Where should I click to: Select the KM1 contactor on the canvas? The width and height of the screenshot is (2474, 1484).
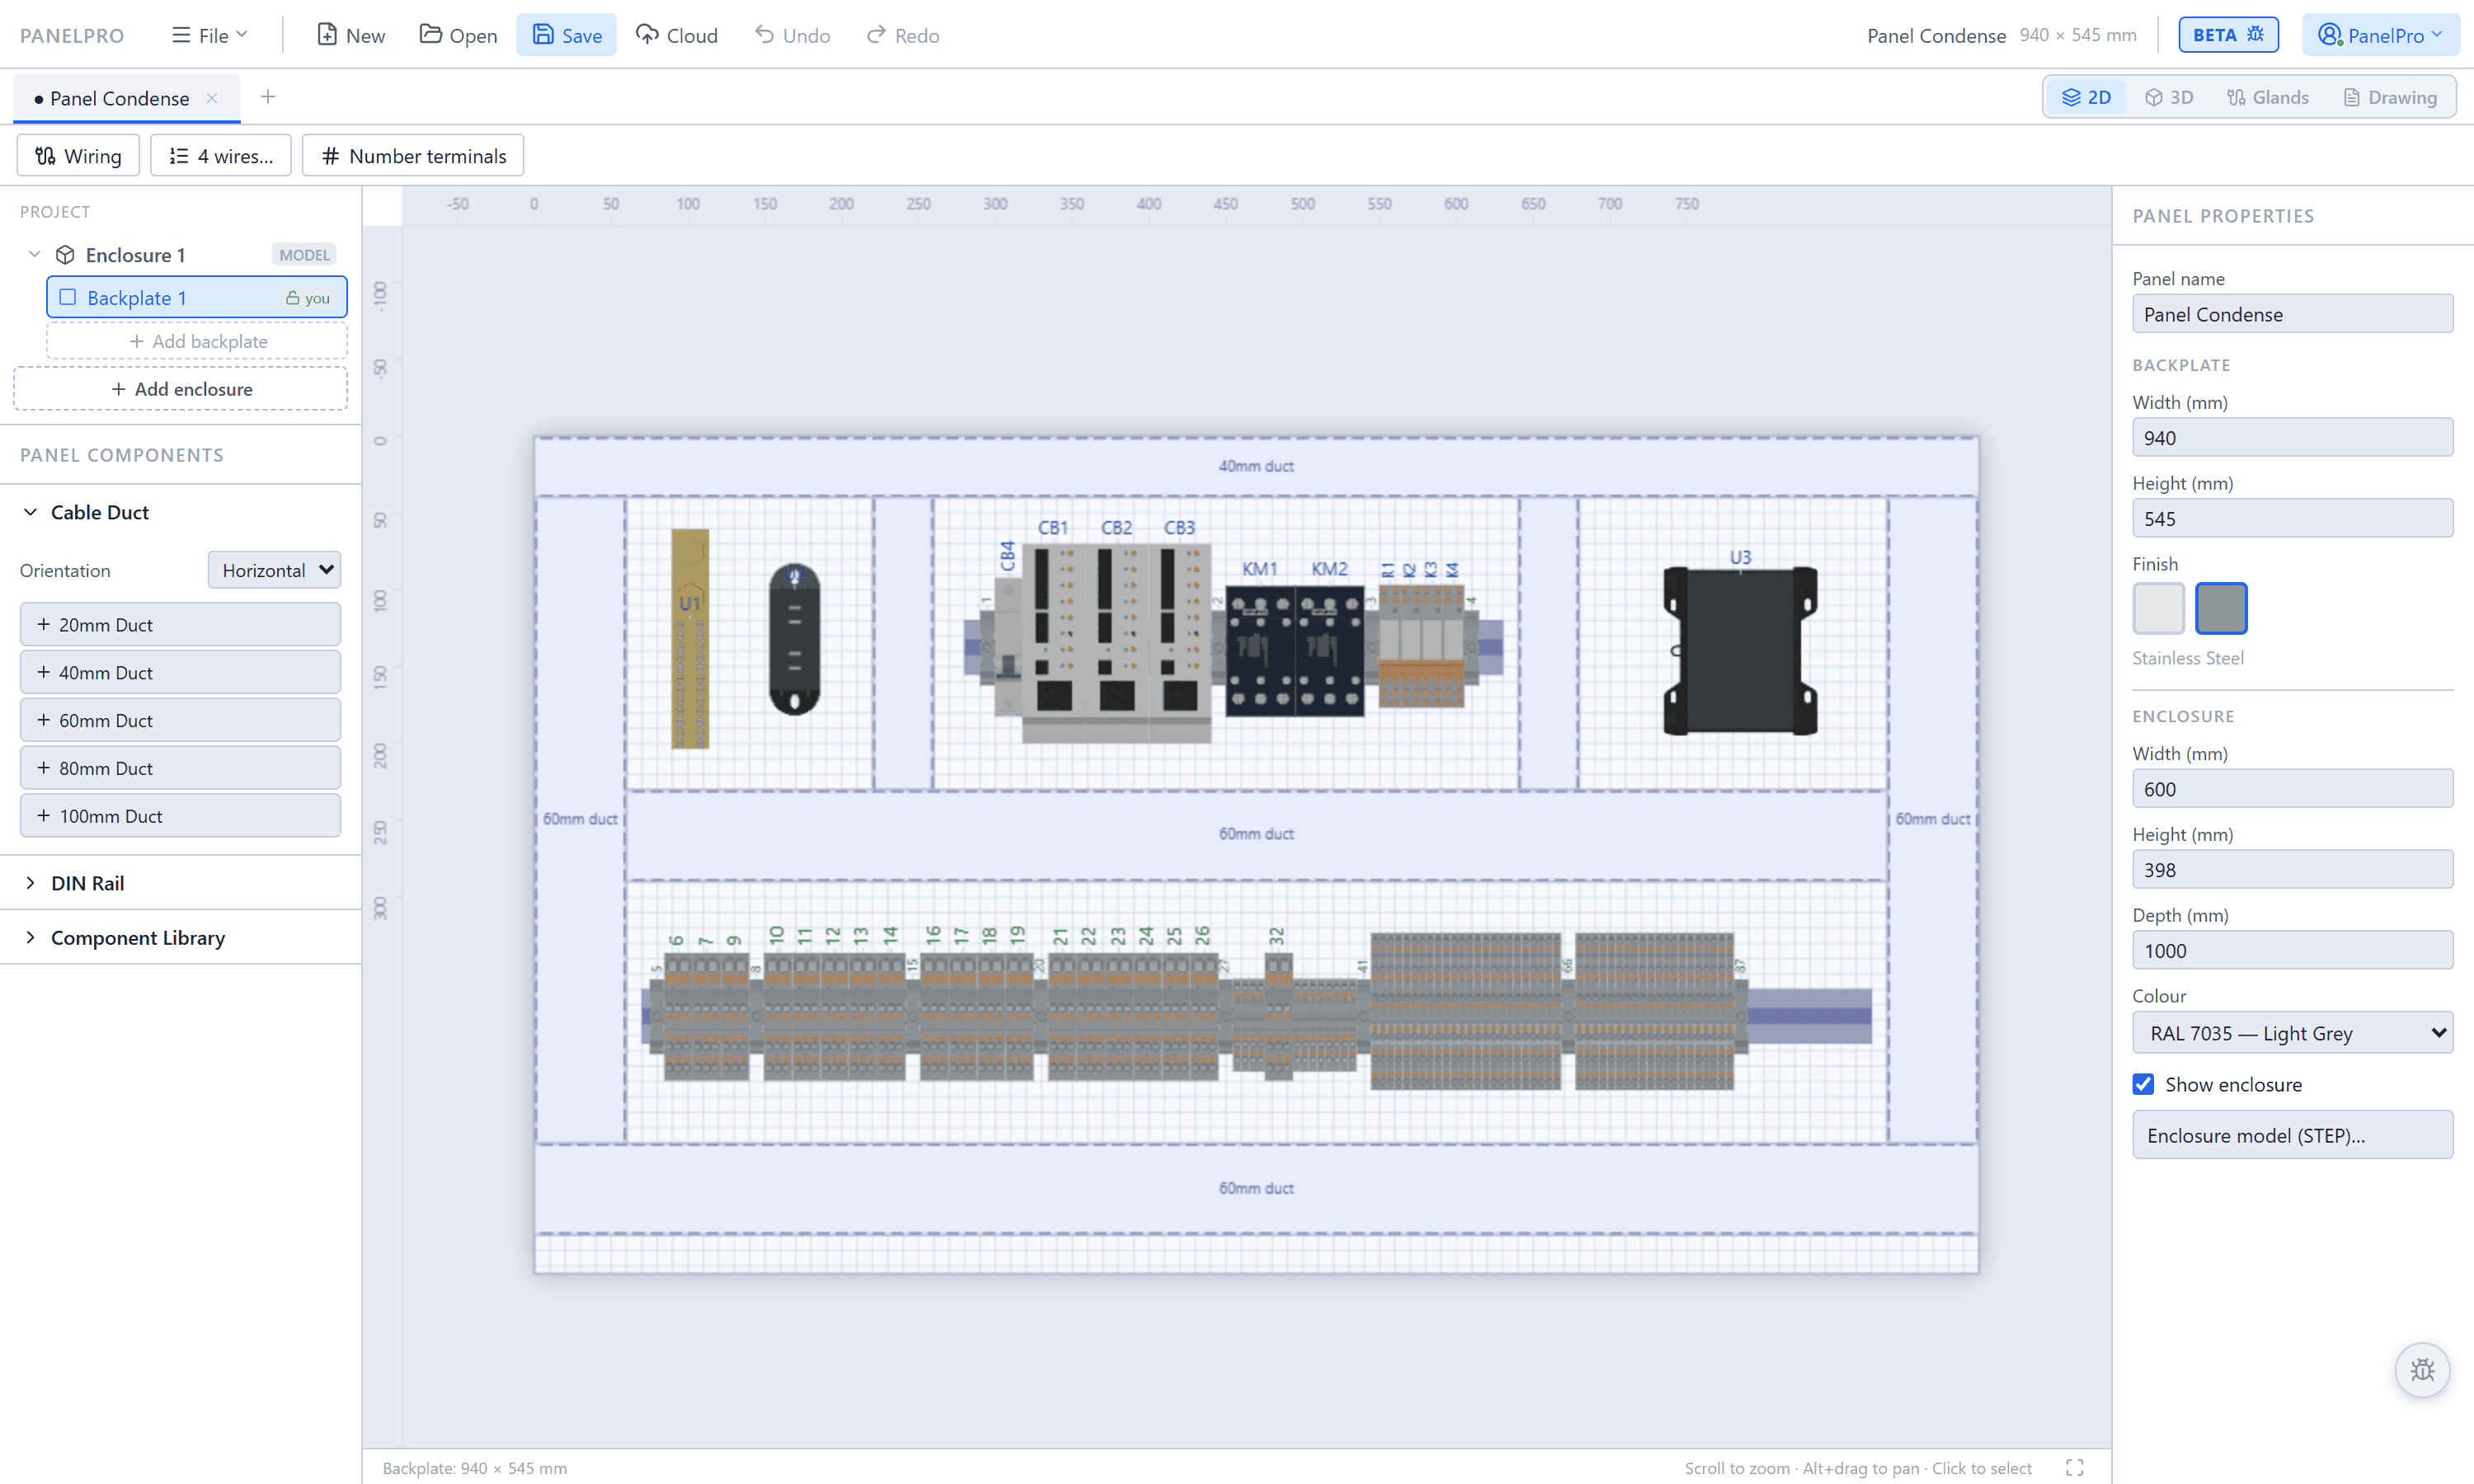(1260, 652)
